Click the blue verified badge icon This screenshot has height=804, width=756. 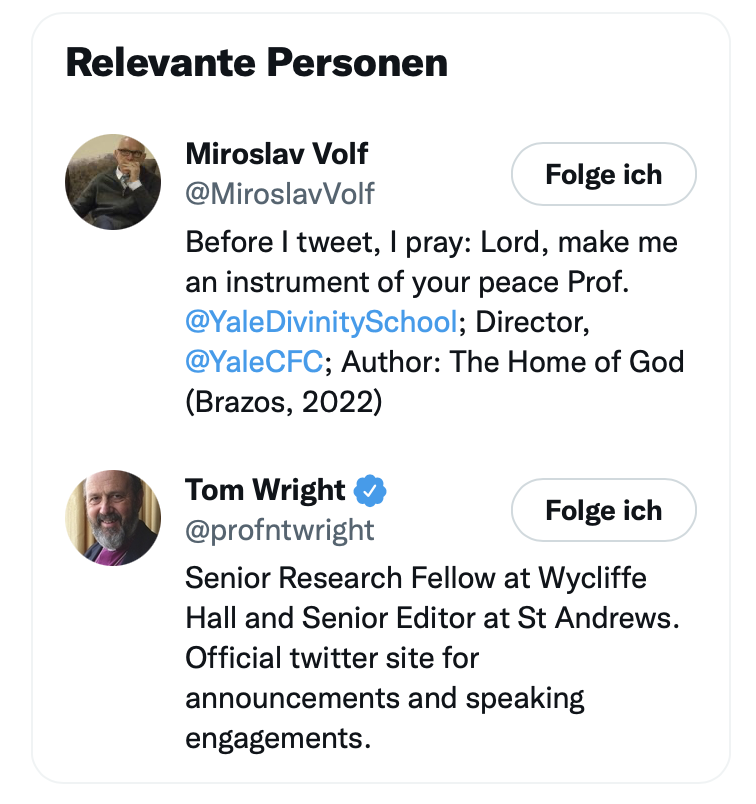coord(372,491)
